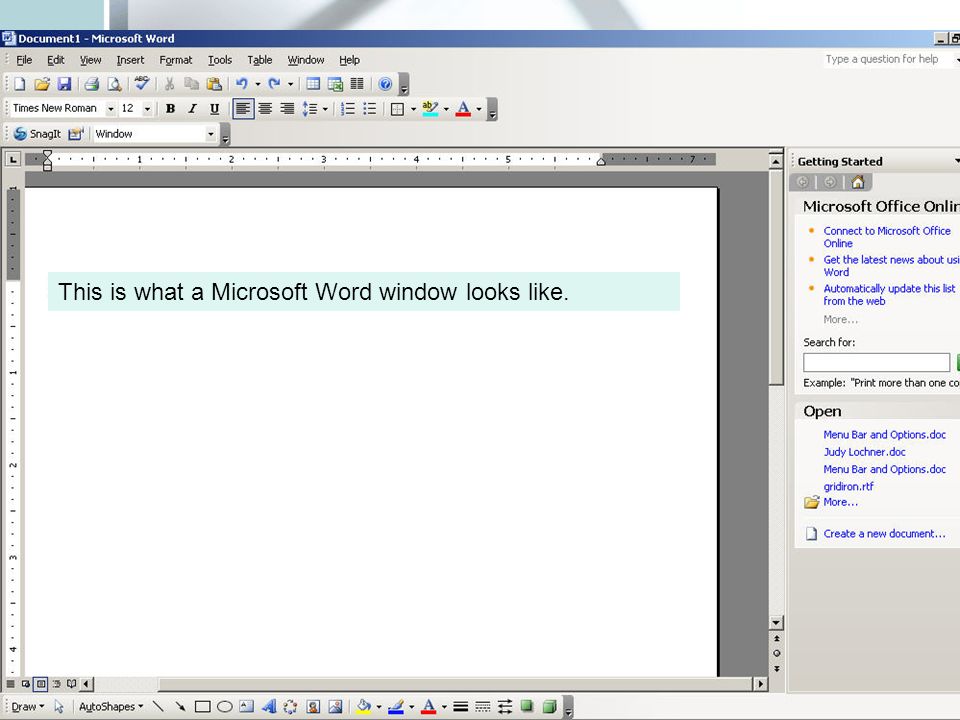Switch to Print Layout view button

click(x=40, y=683)
